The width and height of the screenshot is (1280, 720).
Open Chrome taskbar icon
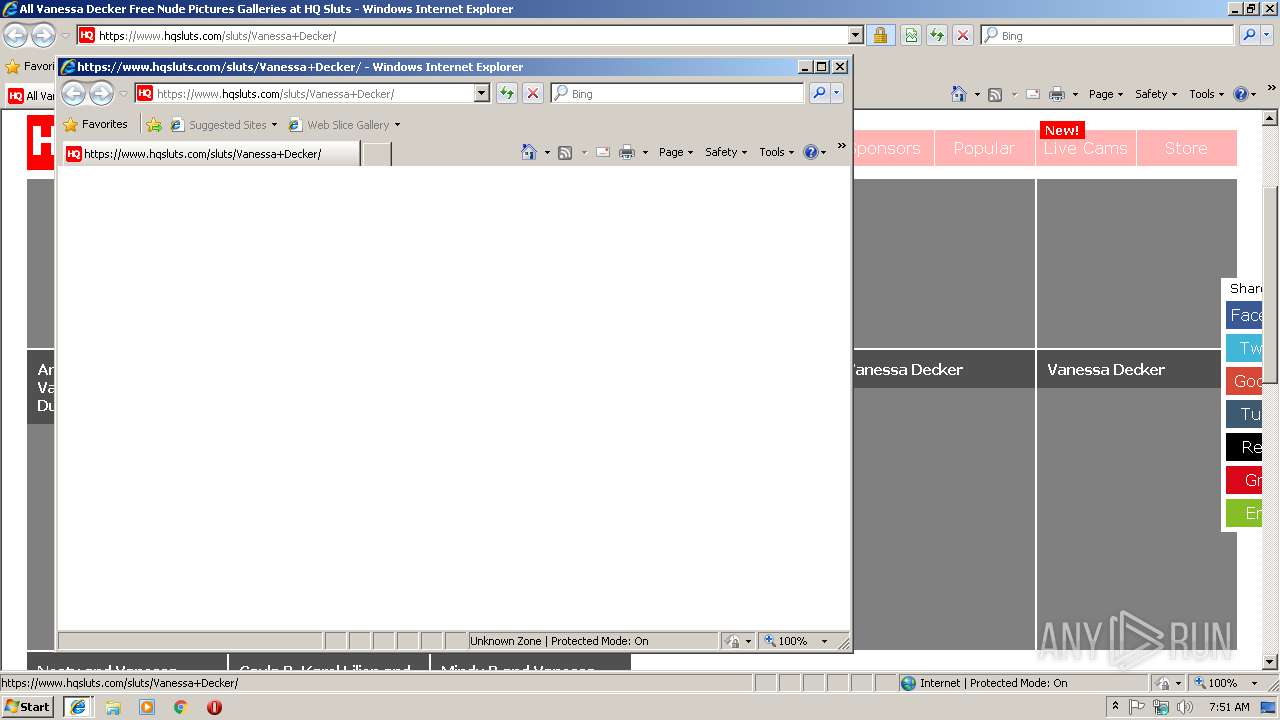[x=181, y=707]
